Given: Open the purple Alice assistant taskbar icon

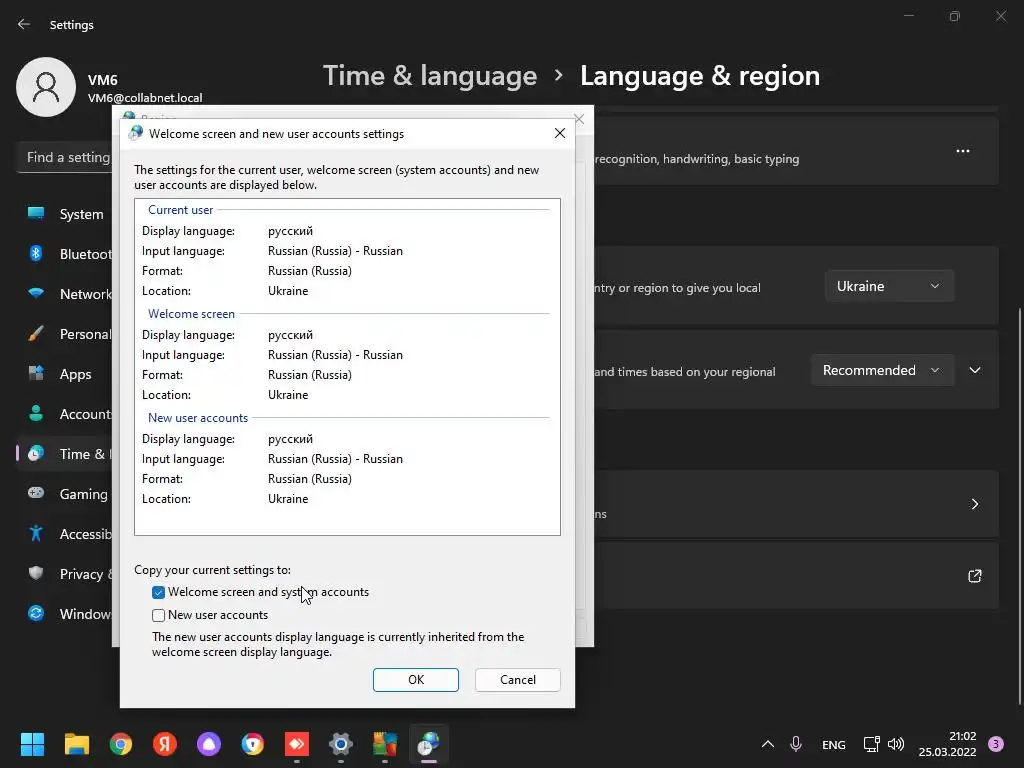Looking at the screenshot, I should (209, 744).
